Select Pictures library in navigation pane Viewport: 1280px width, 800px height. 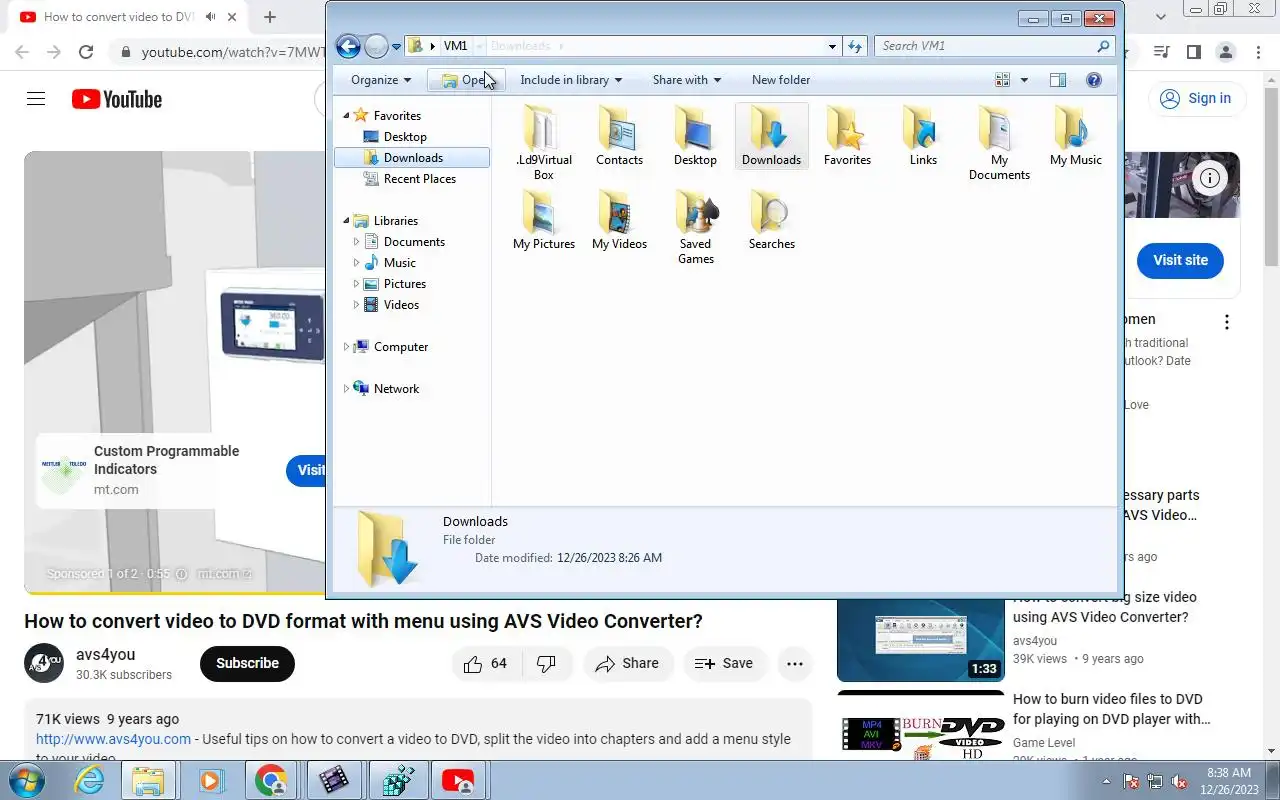coord(404,284)
